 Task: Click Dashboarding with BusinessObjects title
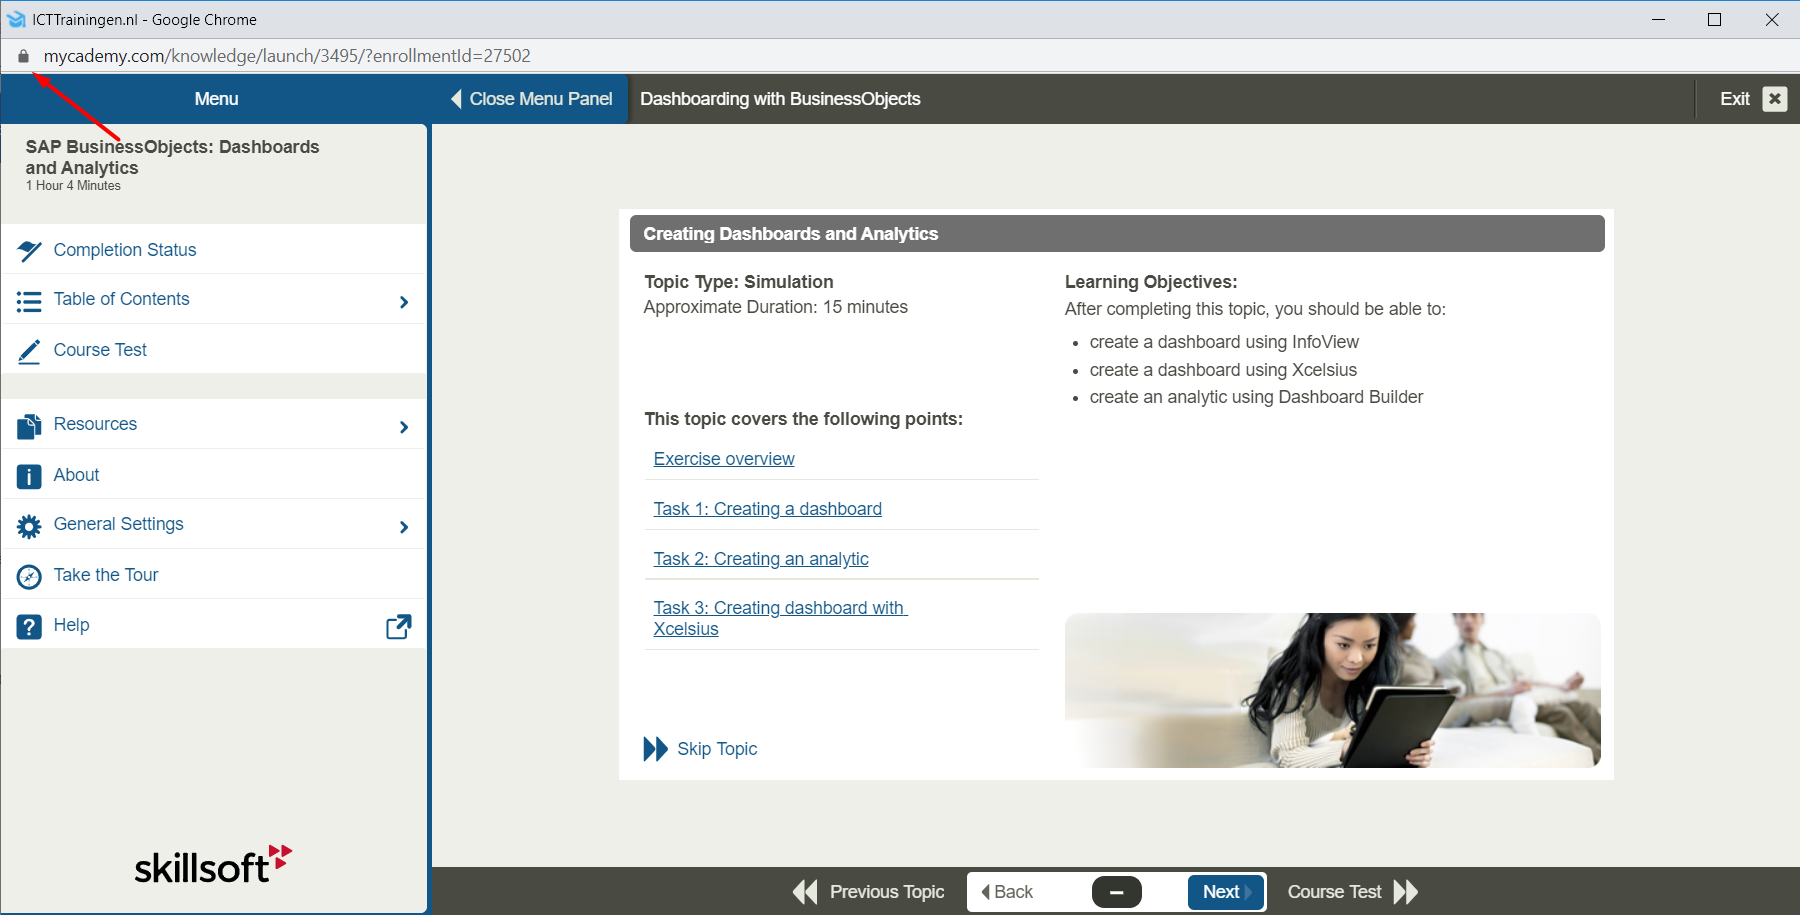(780, 99)
